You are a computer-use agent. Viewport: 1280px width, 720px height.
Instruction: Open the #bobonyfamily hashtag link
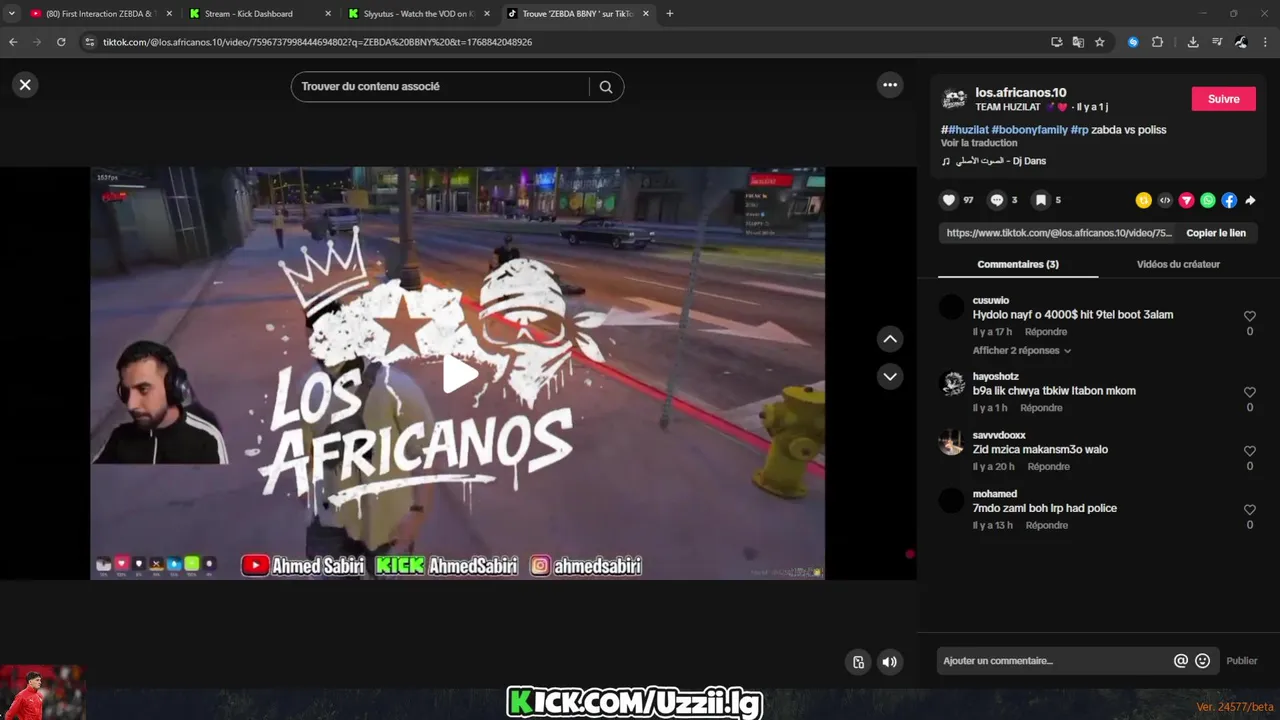(x=1030, y=130)
